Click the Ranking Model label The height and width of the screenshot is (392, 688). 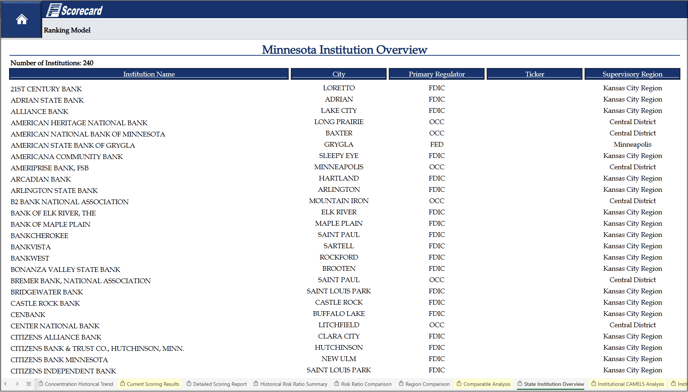[x=67, y=30]
